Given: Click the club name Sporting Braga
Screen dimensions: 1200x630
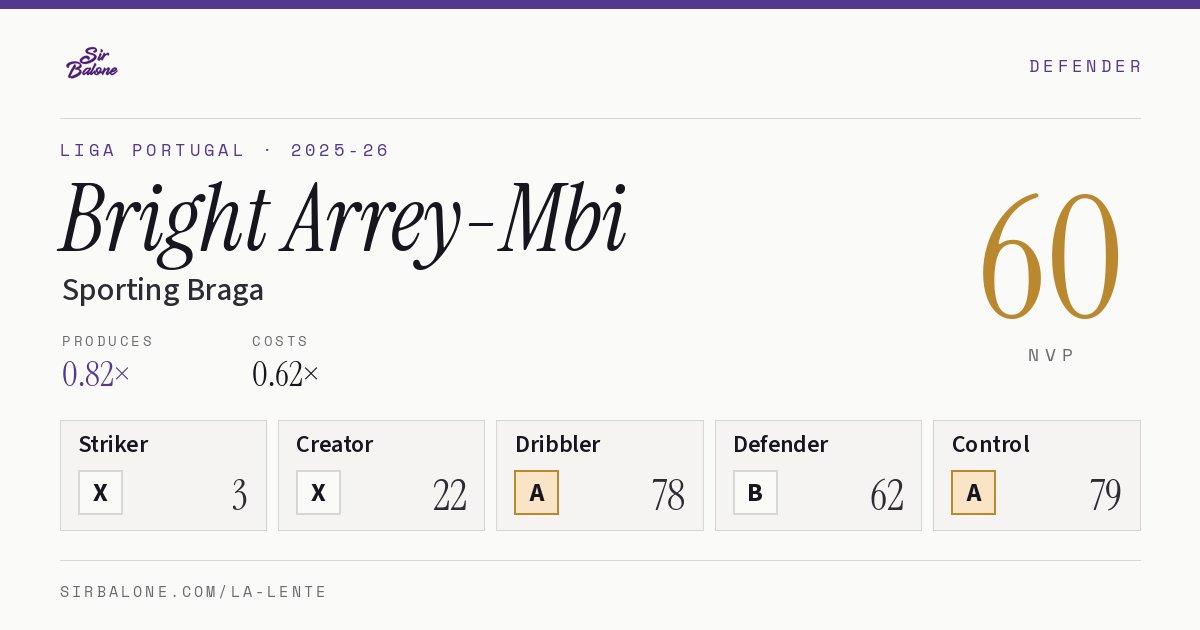Looking at the screenshot, I should tap(163, 290).
